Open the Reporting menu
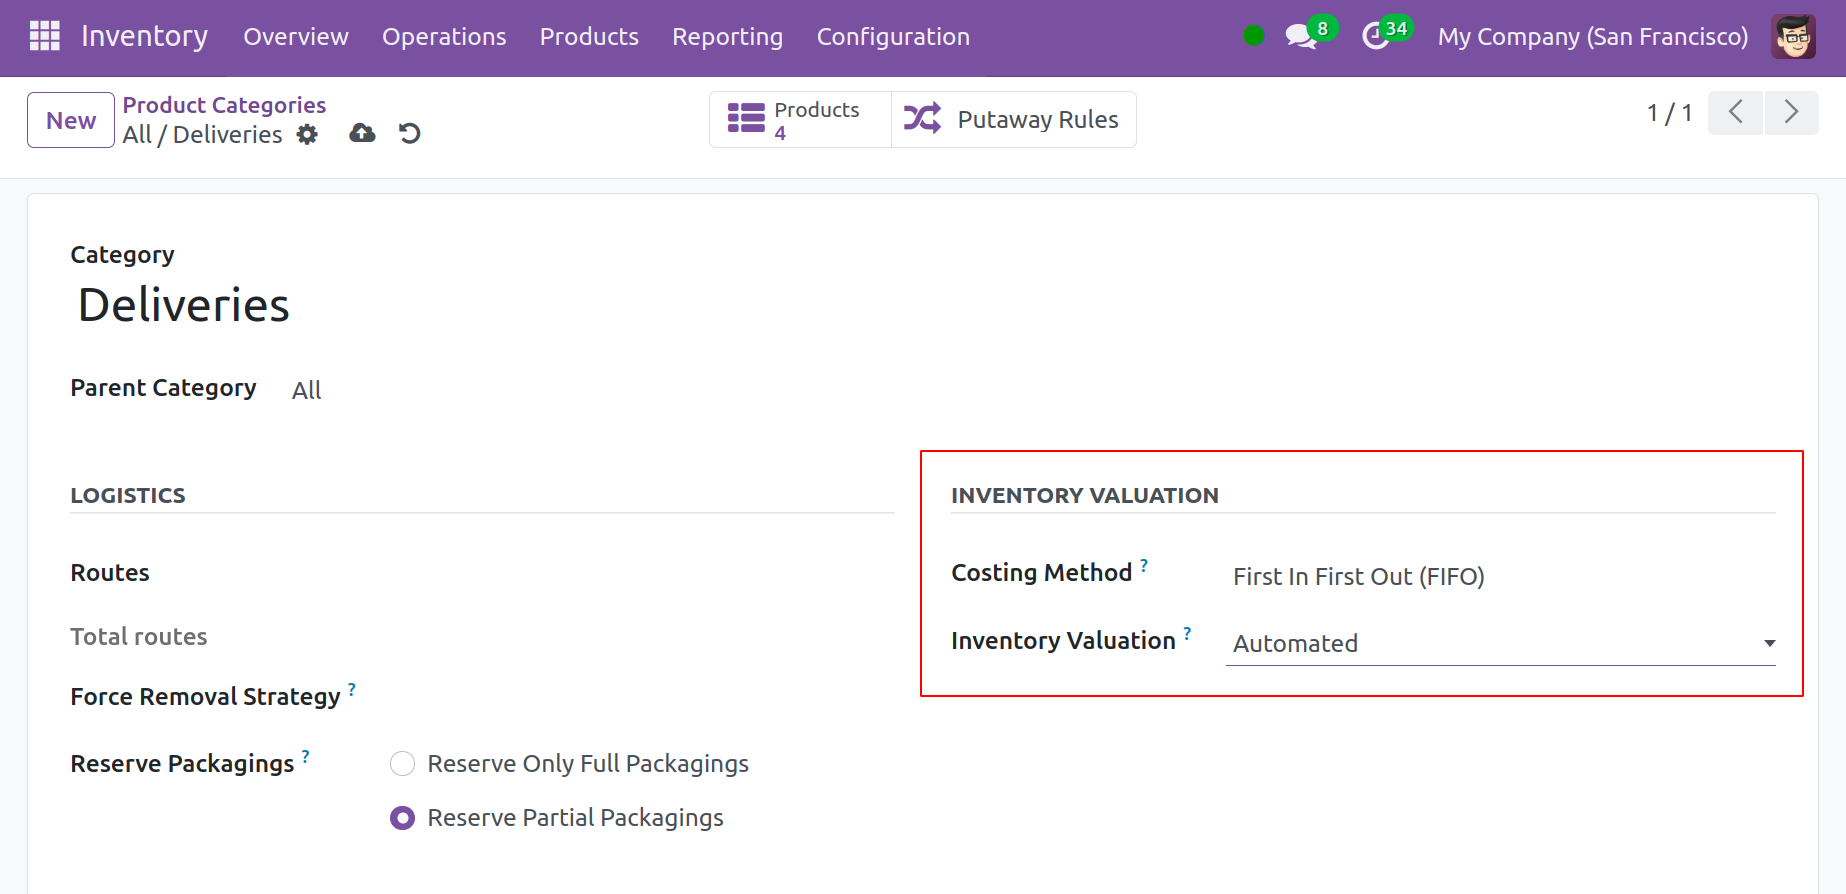This screenshot has height=894, width=1846. click(727, 37)
